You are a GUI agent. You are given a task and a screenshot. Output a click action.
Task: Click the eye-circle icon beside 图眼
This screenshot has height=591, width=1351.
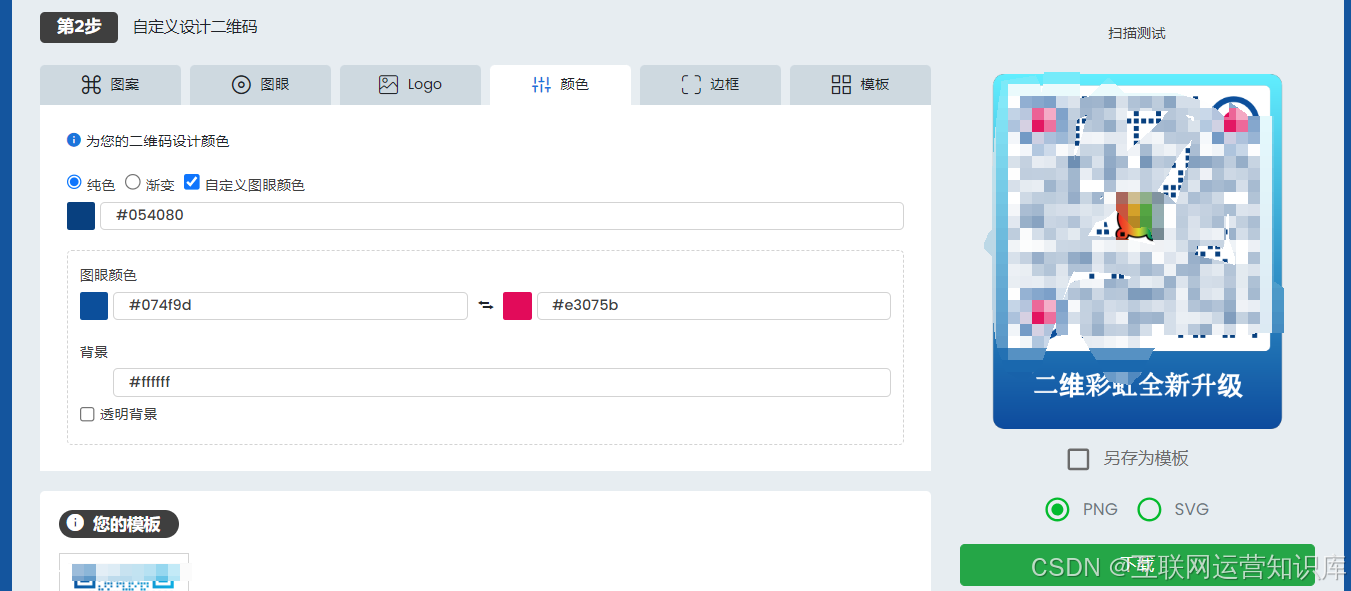[241, 85]
